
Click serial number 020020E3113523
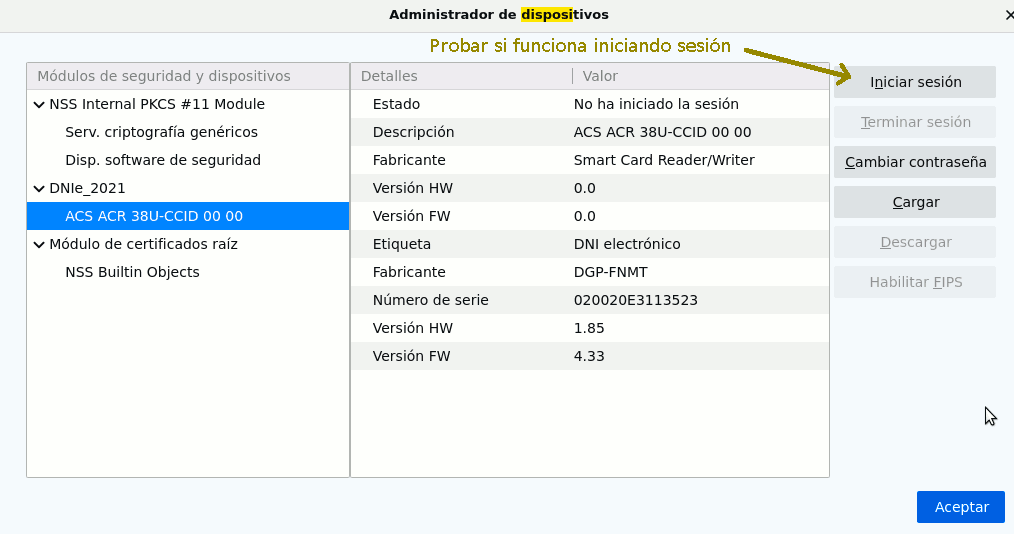pyautogui.click(x=636, y=300)
